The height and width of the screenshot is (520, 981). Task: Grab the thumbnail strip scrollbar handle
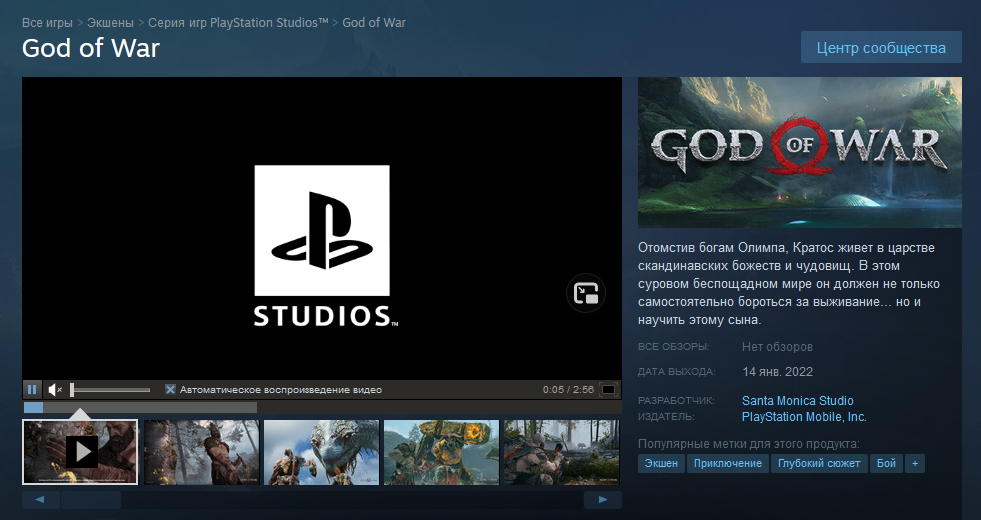[x=91, y=499]
